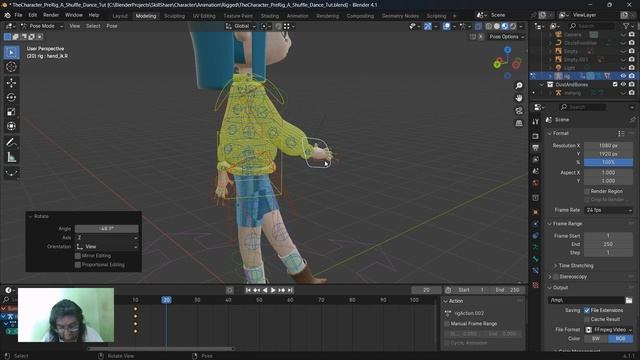Jump to the timeline start frame
This screenshot has height=360, width=640.
pyautogui.click(x=248, y=290)
